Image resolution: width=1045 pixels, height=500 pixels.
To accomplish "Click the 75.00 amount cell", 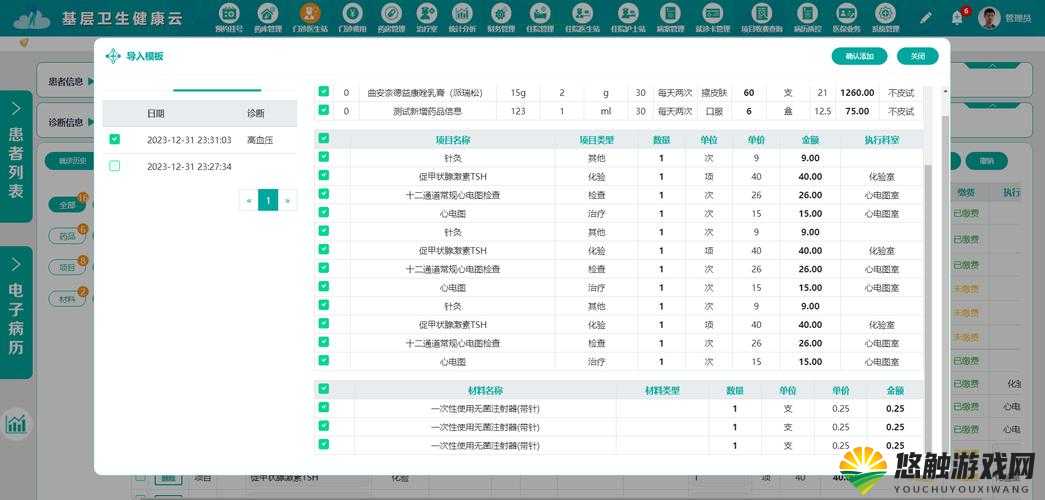I will point(857,111).
